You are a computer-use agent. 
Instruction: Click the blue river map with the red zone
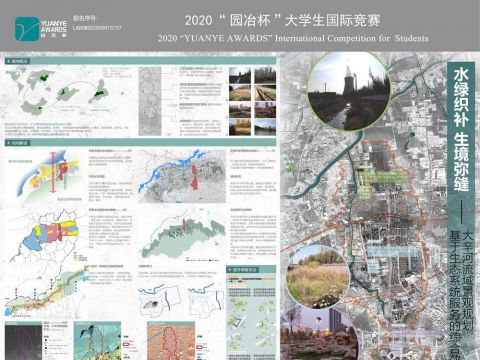(182, 176)
